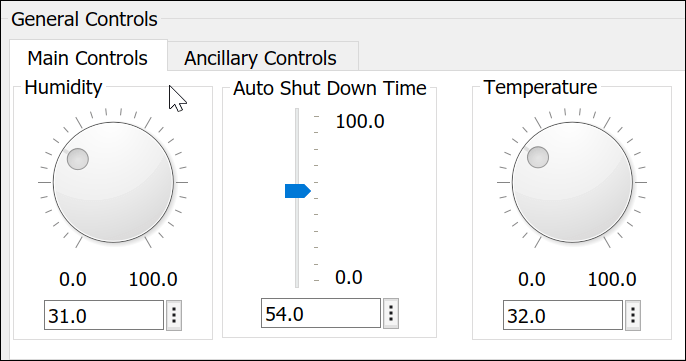Select the Main Controls tab

coord(88,56)
